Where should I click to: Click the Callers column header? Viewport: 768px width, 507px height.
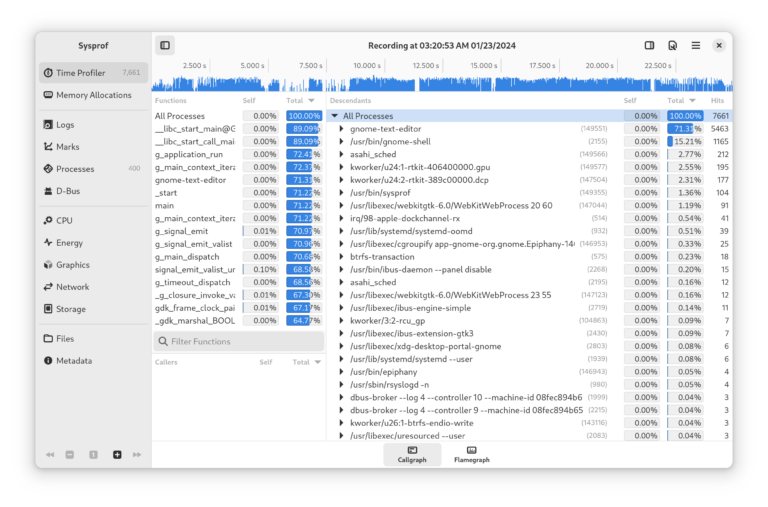coord(166,362)
